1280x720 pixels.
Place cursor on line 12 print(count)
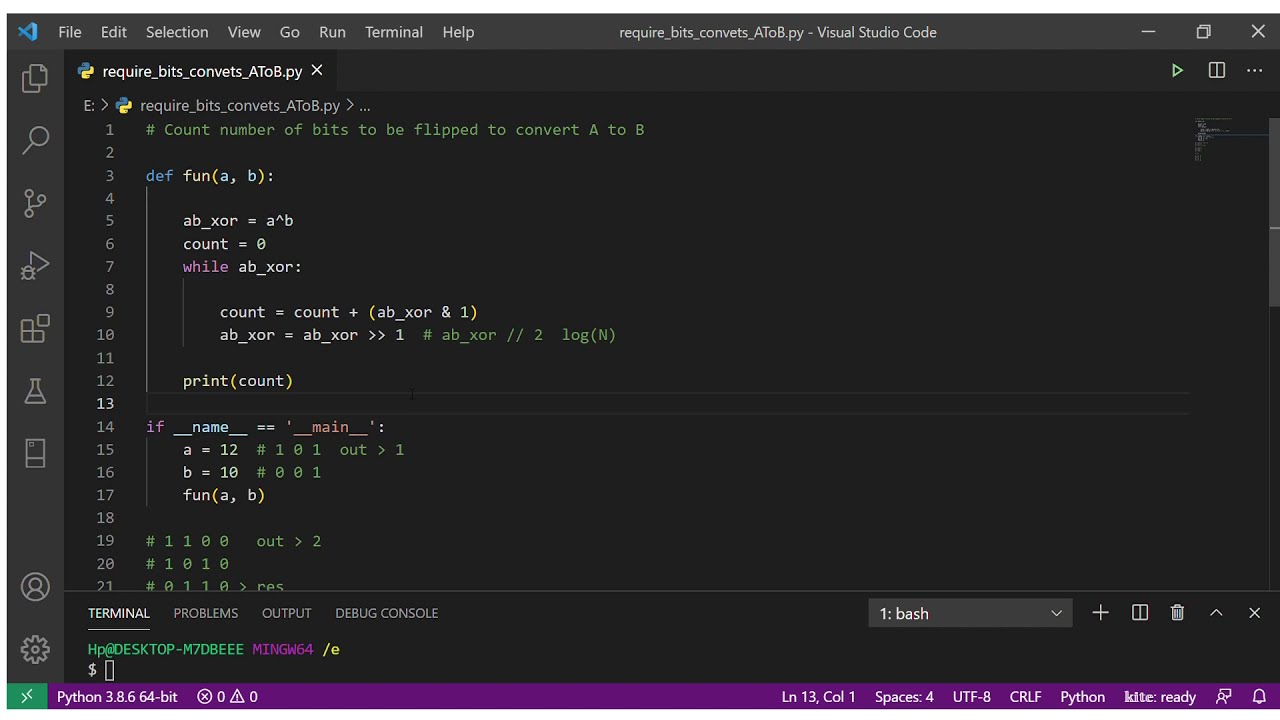[238, 381]
